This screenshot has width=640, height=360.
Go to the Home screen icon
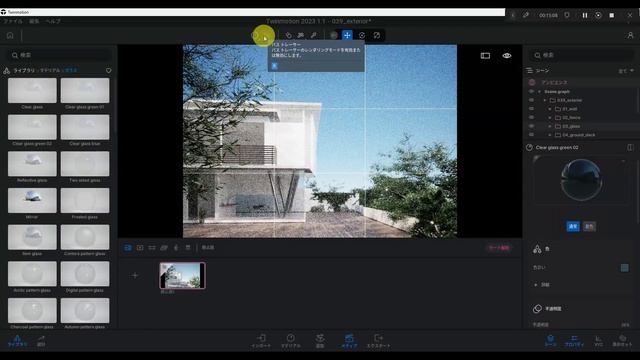point(10,36)
